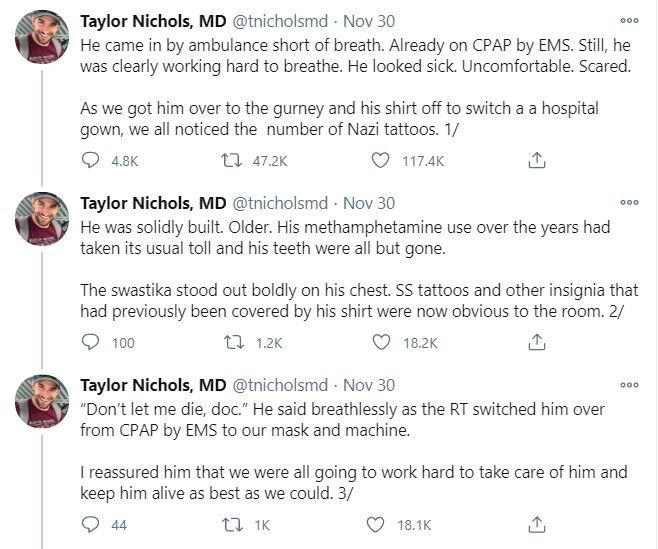Screen dimensions: 658x549
Task: Like the second tweet with 18.2K likes
Action: 380,342
